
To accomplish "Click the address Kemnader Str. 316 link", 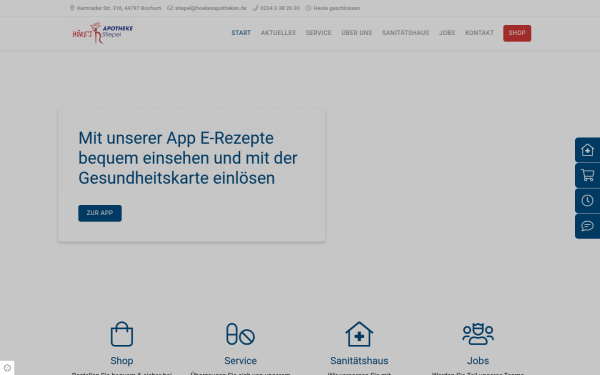I will pos(119,8).
